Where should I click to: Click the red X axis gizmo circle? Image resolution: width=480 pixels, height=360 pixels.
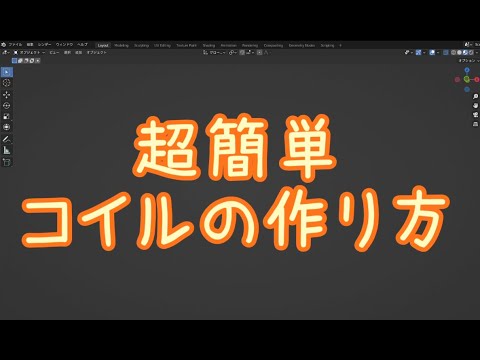pos(477,79)
